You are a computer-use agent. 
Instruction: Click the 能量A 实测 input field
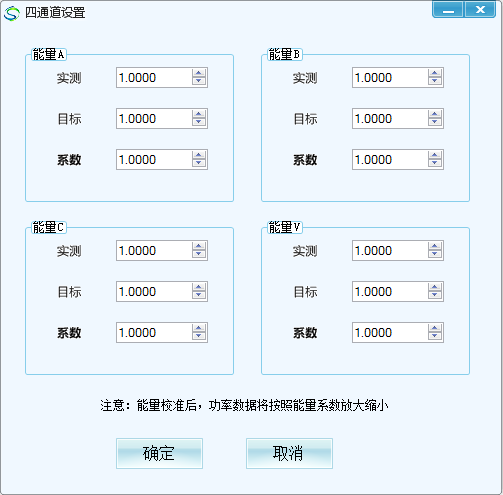(x=154, y=78)
